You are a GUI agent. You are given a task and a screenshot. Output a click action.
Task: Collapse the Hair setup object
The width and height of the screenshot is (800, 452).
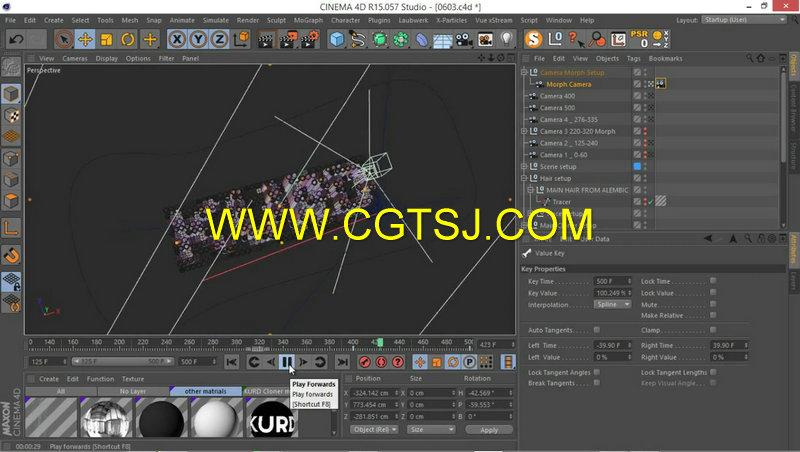pyautogui.click(x=524, y=178)
